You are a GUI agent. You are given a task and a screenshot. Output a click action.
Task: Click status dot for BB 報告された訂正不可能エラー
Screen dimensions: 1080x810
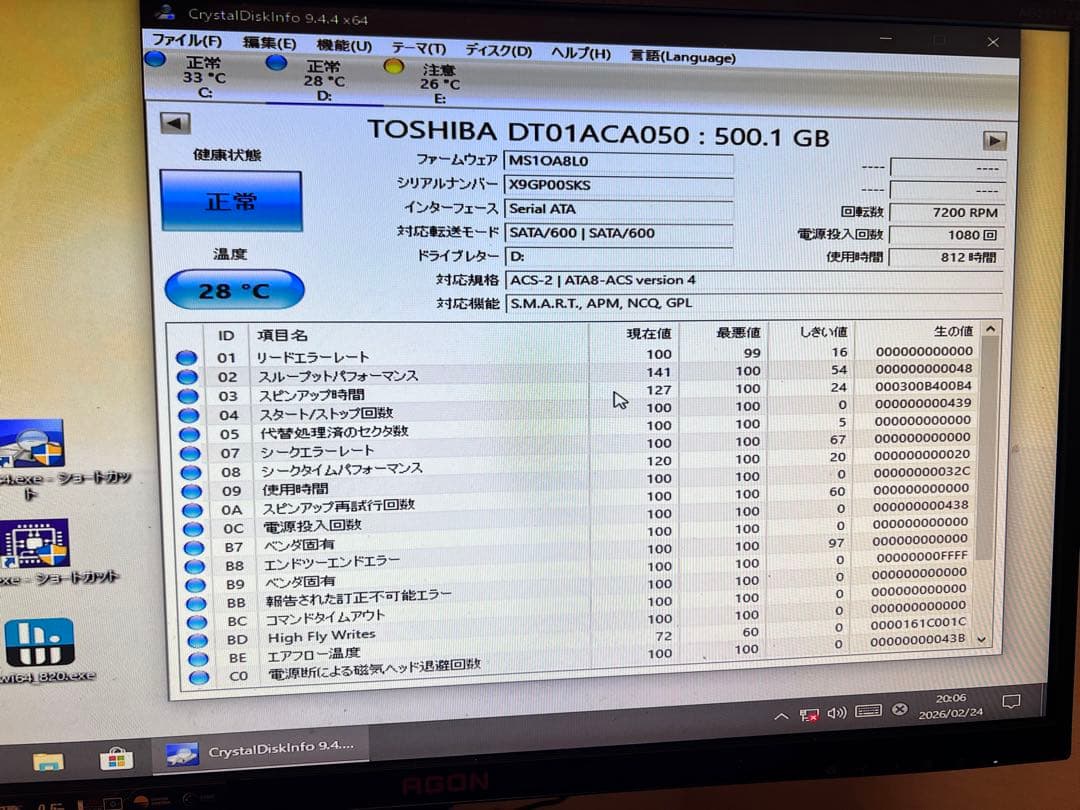(196, 603)
